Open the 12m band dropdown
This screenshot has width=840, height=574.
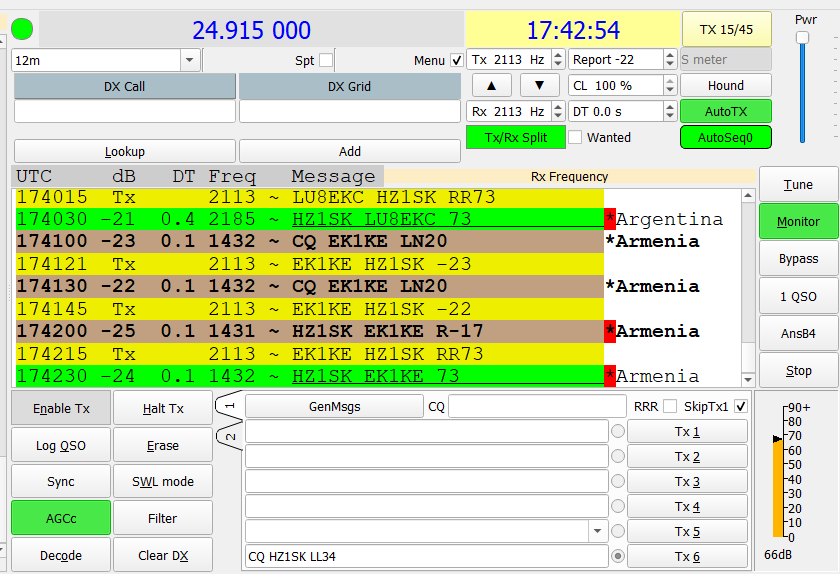pos(190,60)
